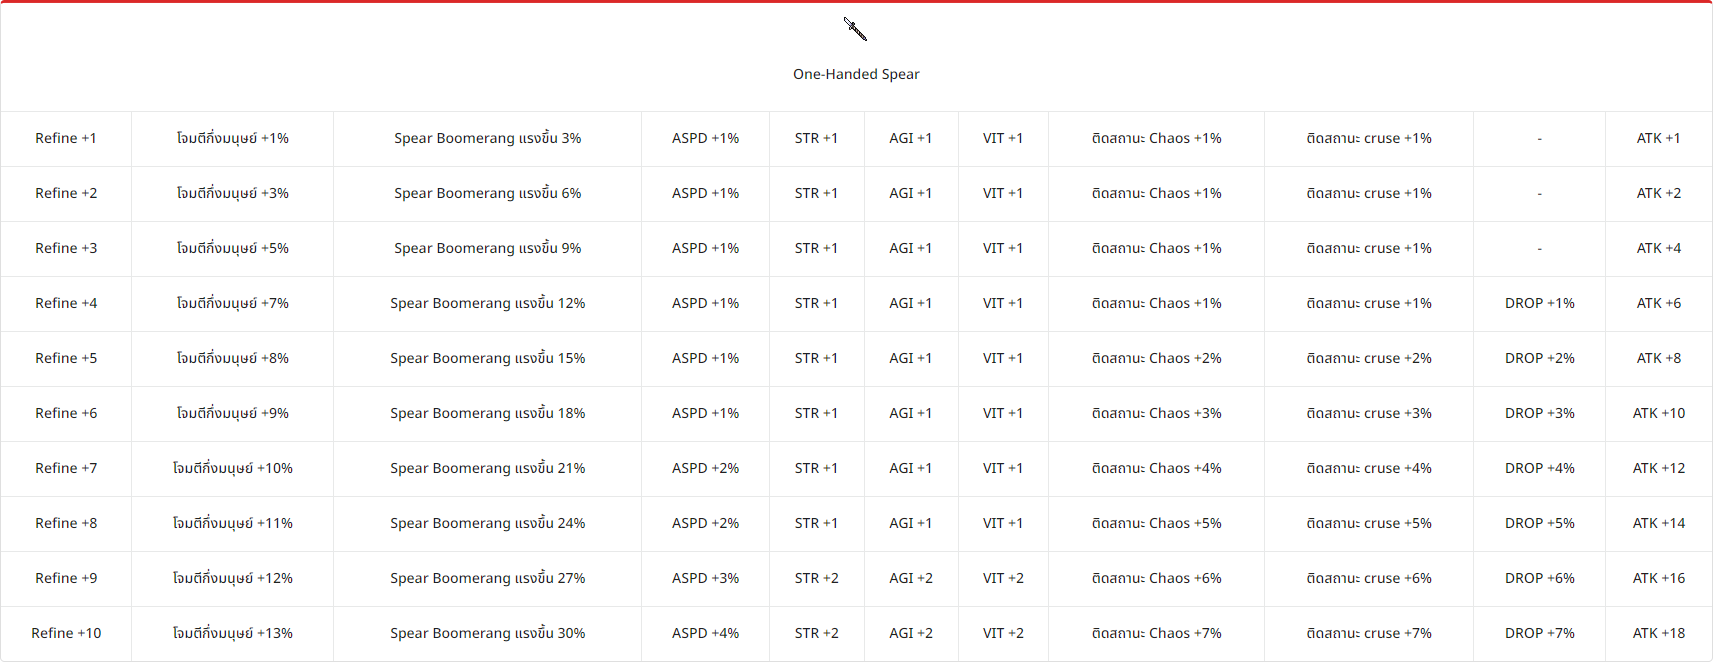Click the Chaos +6% status cell

click(1156, 578)
